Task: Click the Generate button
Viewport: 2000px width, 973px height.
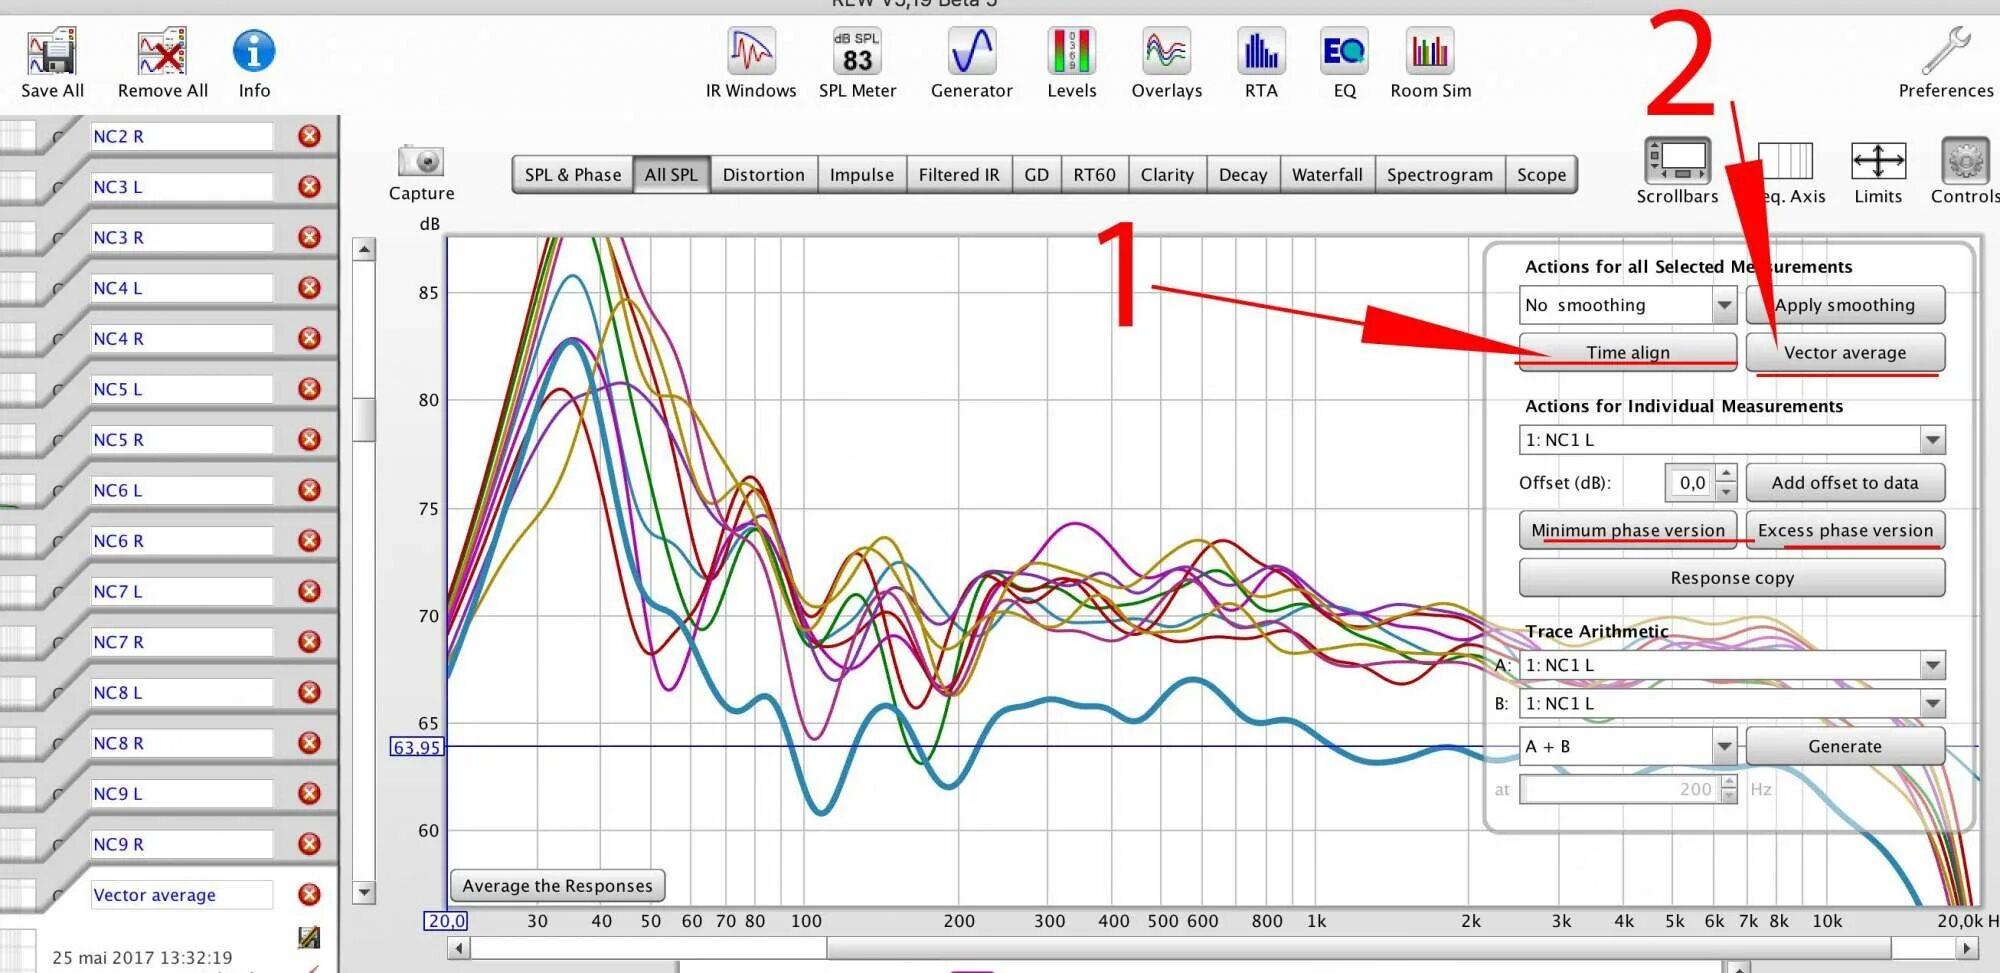Action: point(1845,746)
